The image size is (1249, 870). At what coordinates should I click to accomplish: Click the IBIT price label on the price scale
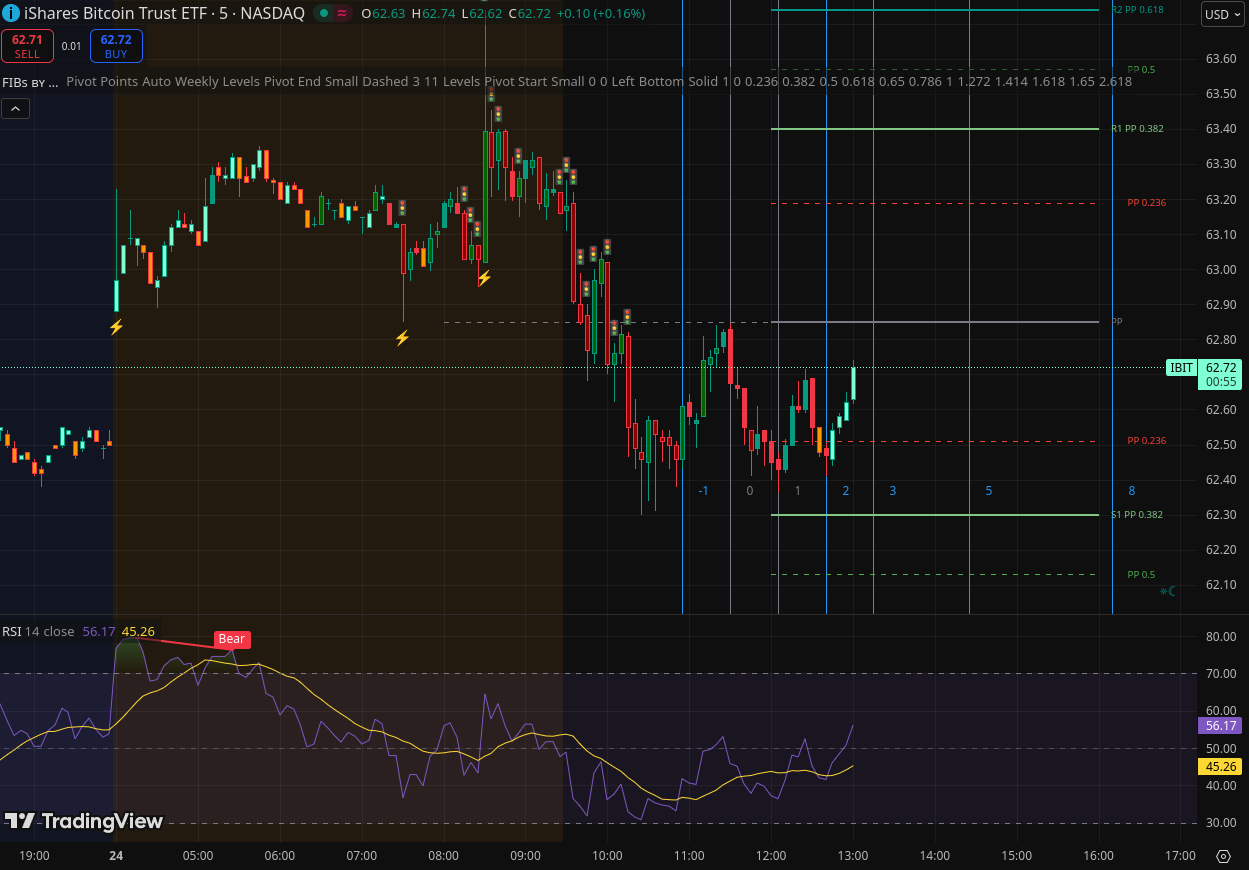[1182, 368]
